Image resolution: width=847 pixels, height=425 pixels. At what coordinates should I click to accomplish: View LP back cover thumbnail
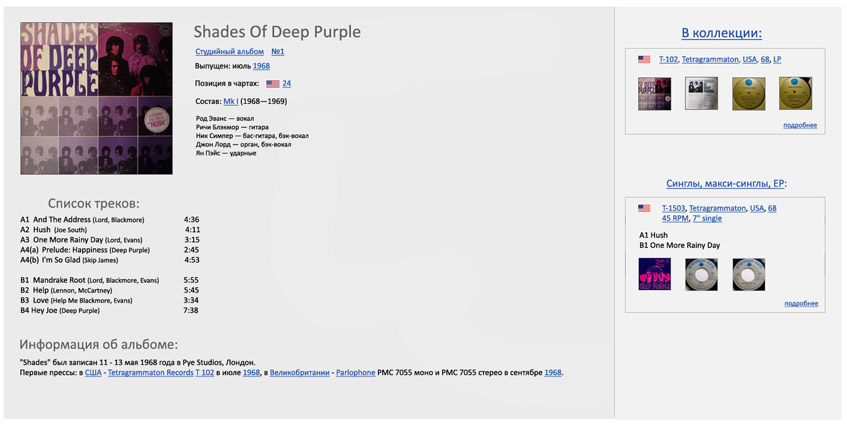click(x=702, y=93)
